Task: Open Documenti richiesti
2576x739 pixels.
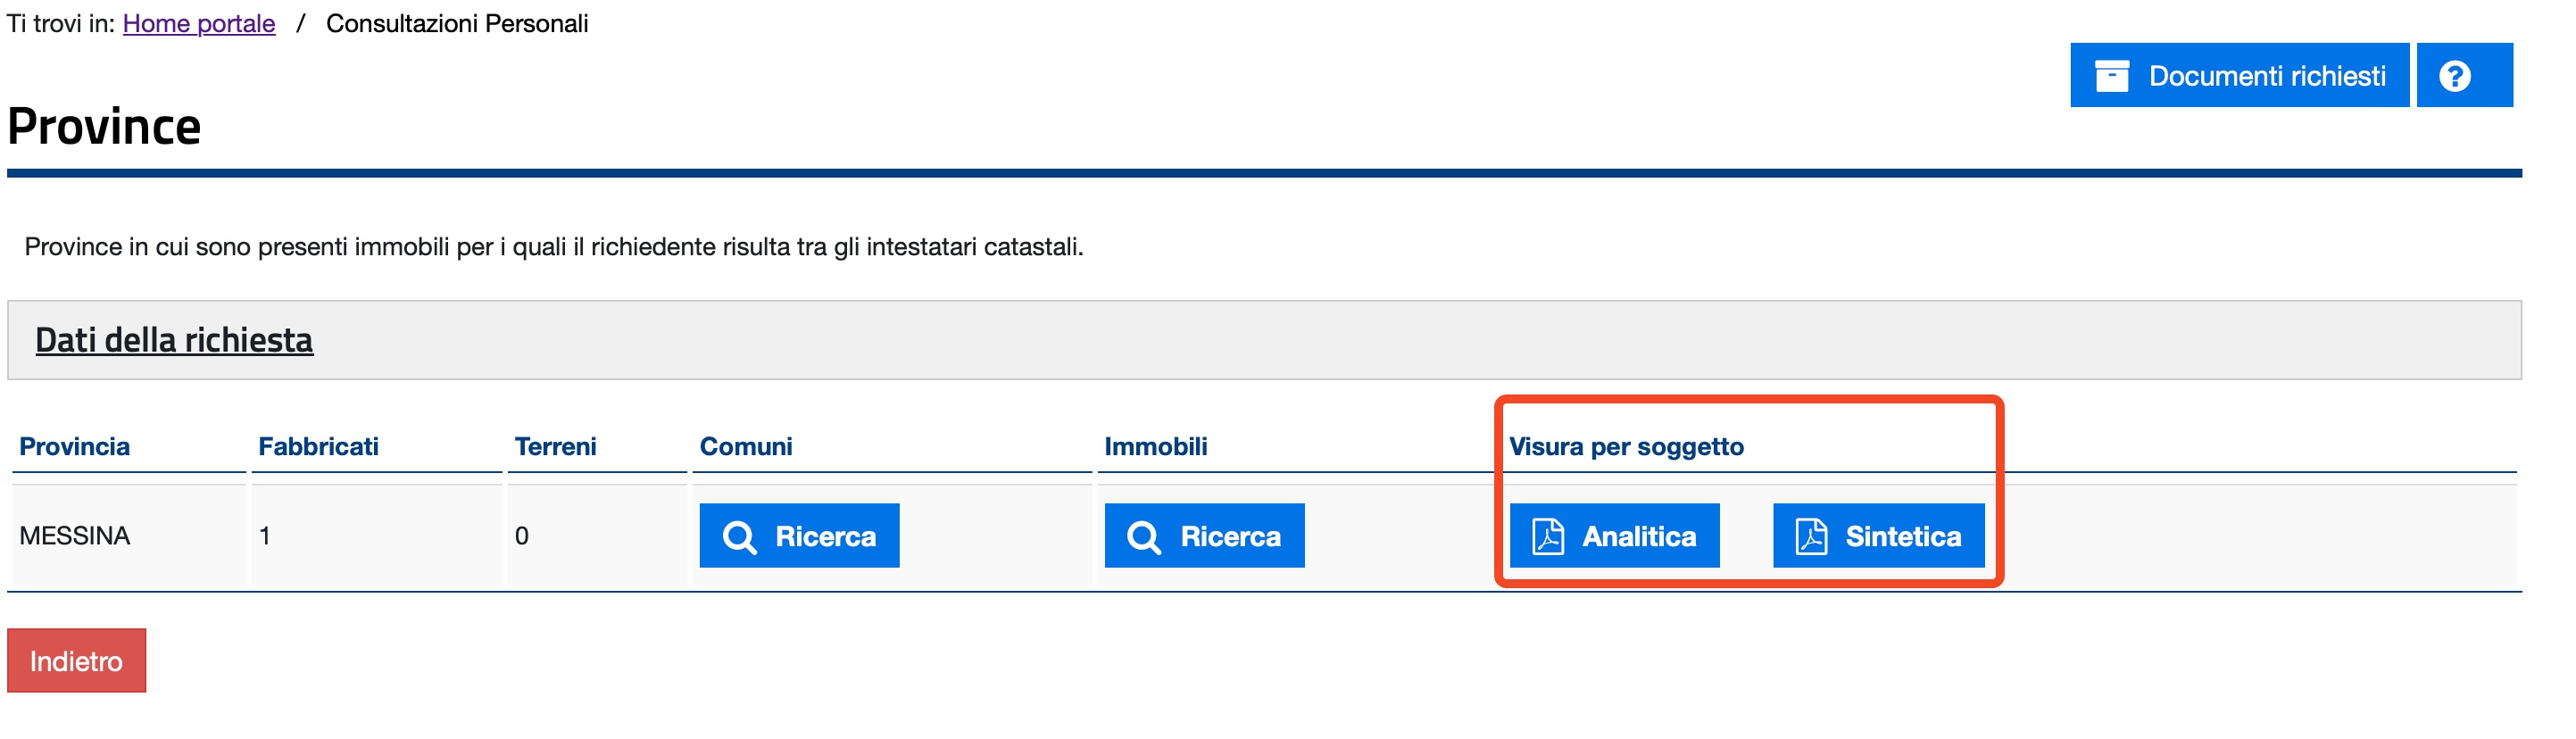Action: tap(2239, 75)
